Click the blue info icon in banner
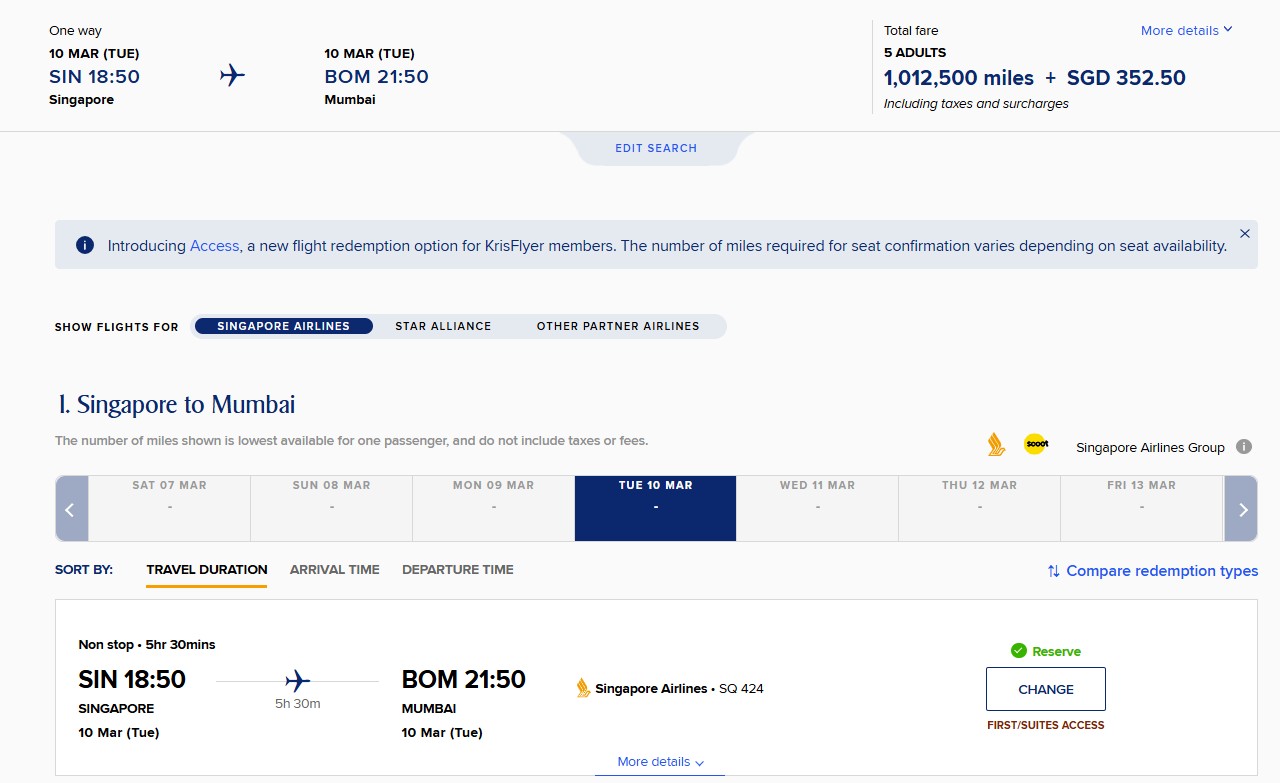1280x783 pixels. coord(85,245)
